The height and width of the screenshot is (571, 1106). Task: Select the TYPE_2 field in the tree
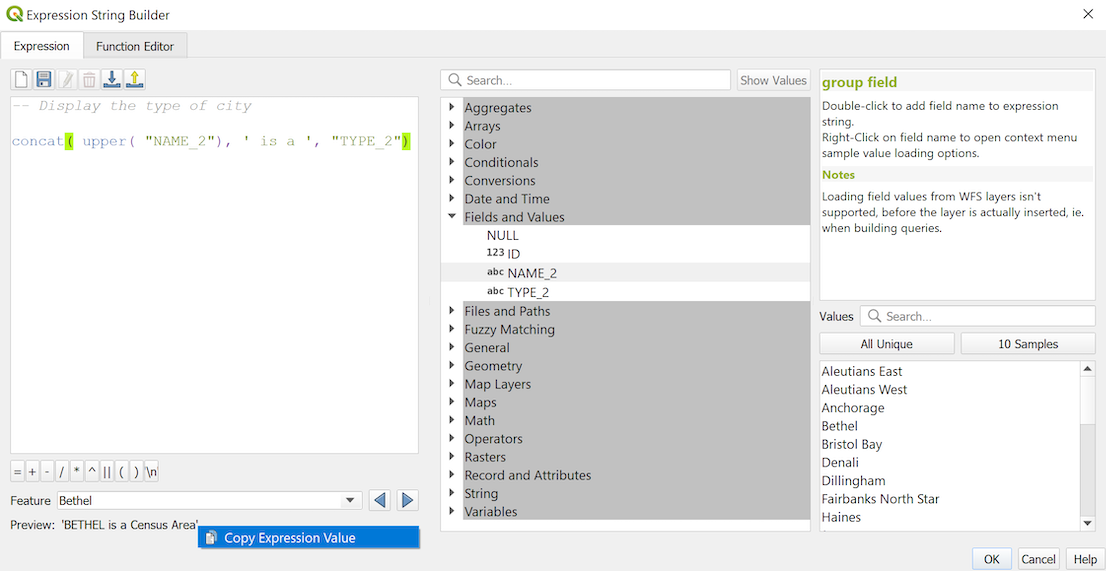pyautogui.click(x=527, y=292)
